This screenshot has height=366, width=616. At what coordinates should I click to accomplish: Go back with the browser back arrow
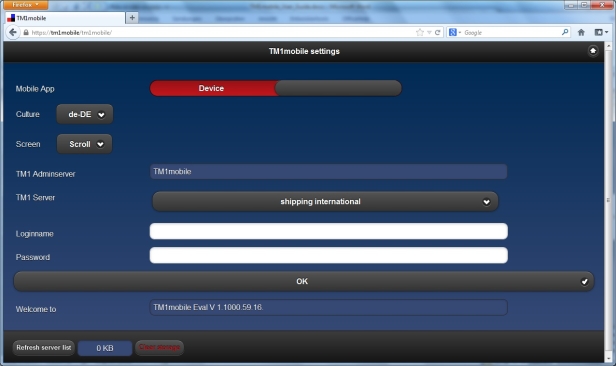coord(13,32)
